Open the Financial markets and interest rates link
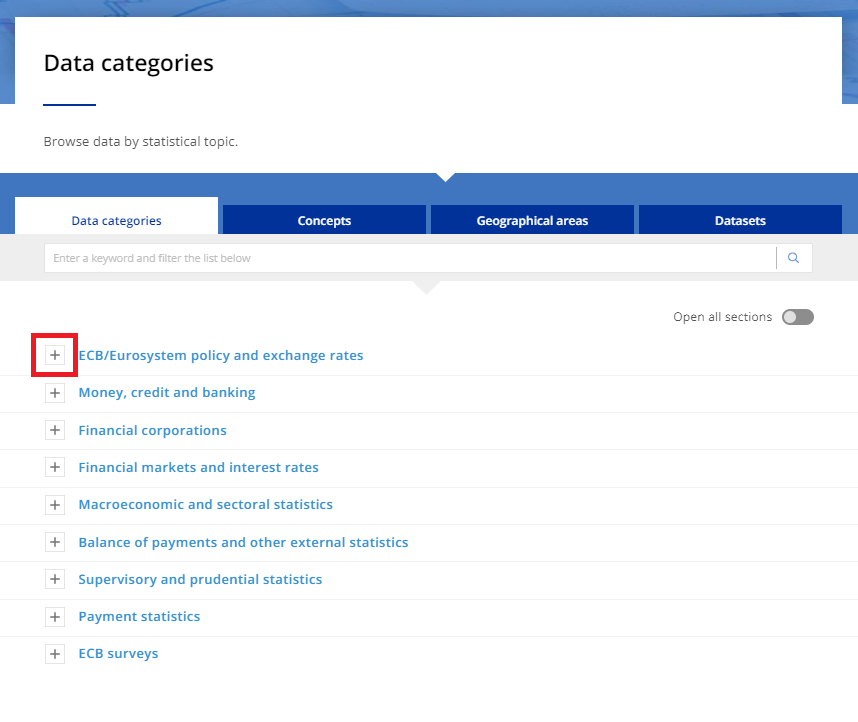This screenshot has height=722, width=858. (x=198, y=467)
